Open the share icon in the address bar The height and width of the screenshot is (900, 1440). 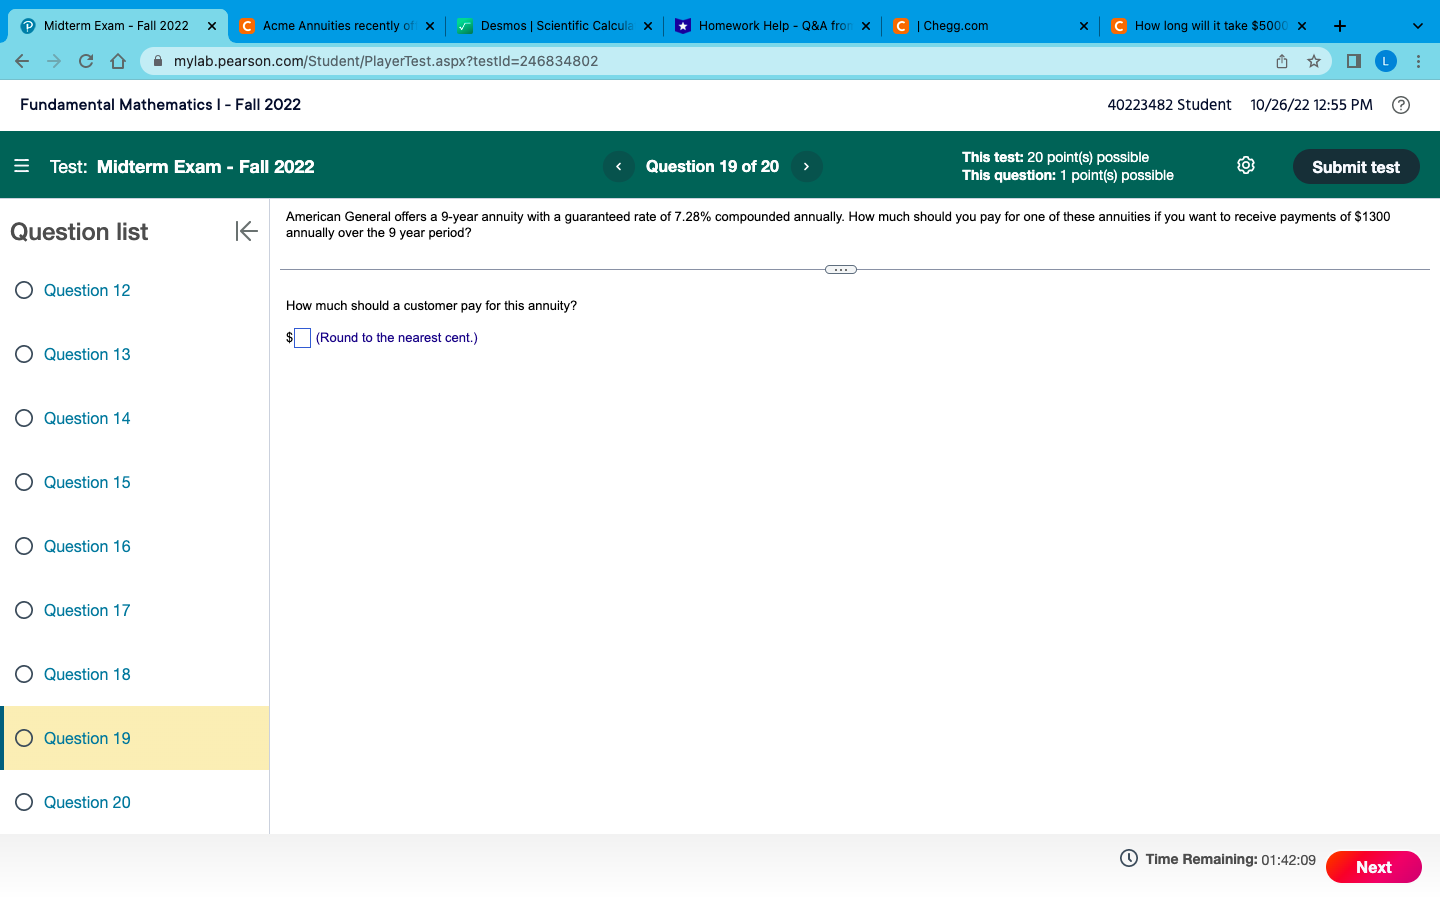(1281, 61)
